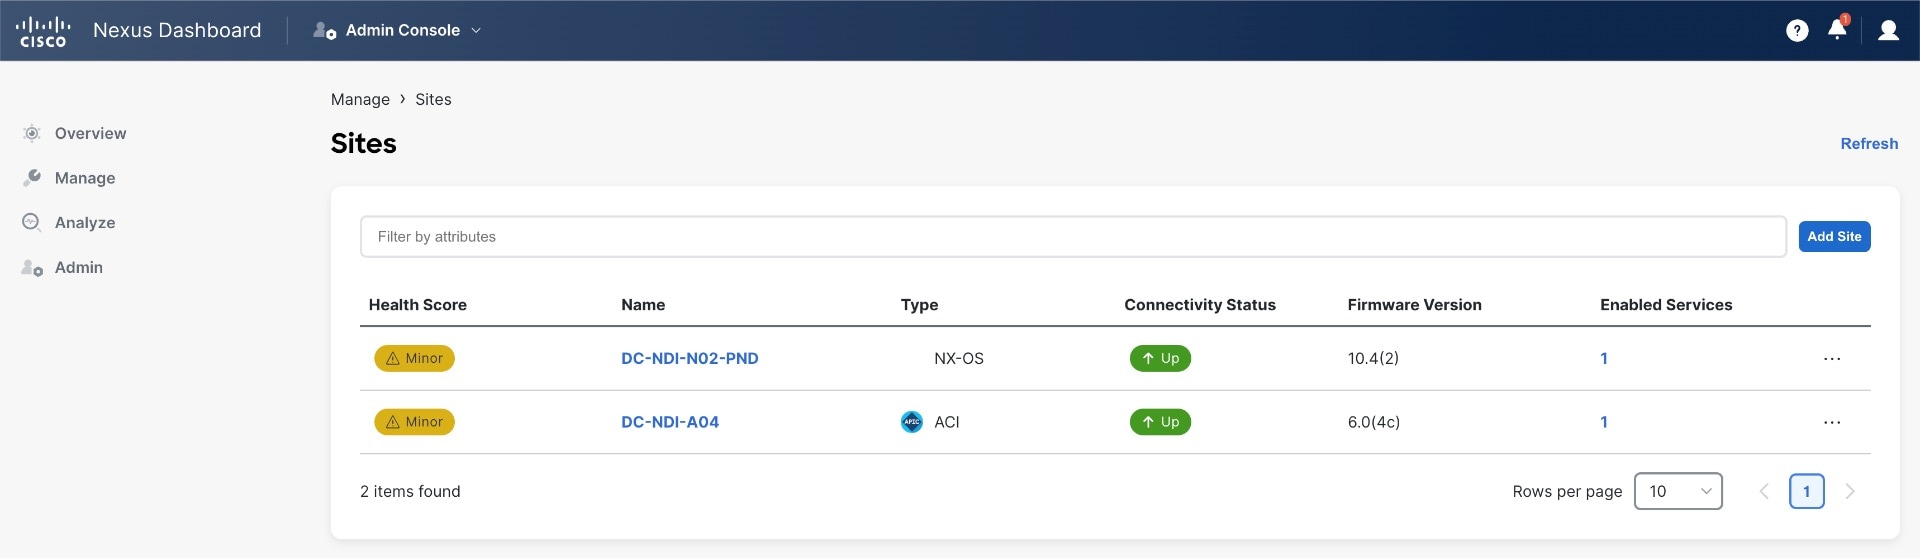The width and height of the screenshot is (1920, 558).
Task: Click the Nexus Dashboard title
Action: coord(177,31)
